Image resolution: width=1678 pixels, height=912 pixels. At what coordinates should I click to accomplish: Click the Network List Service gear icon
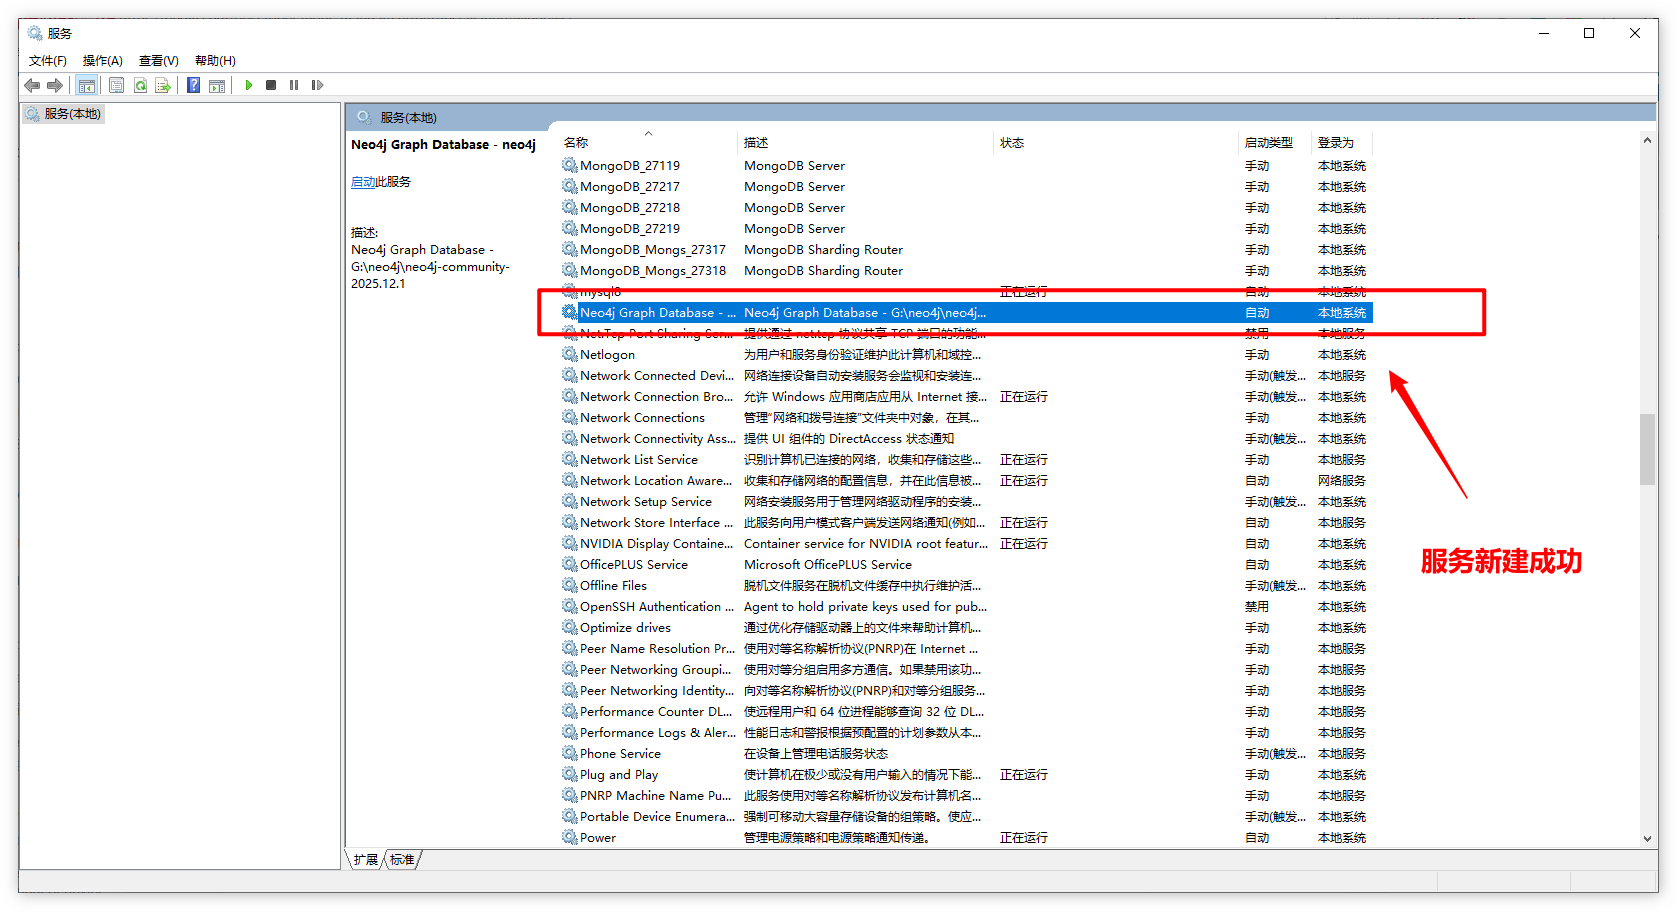[x=570, y=460]
